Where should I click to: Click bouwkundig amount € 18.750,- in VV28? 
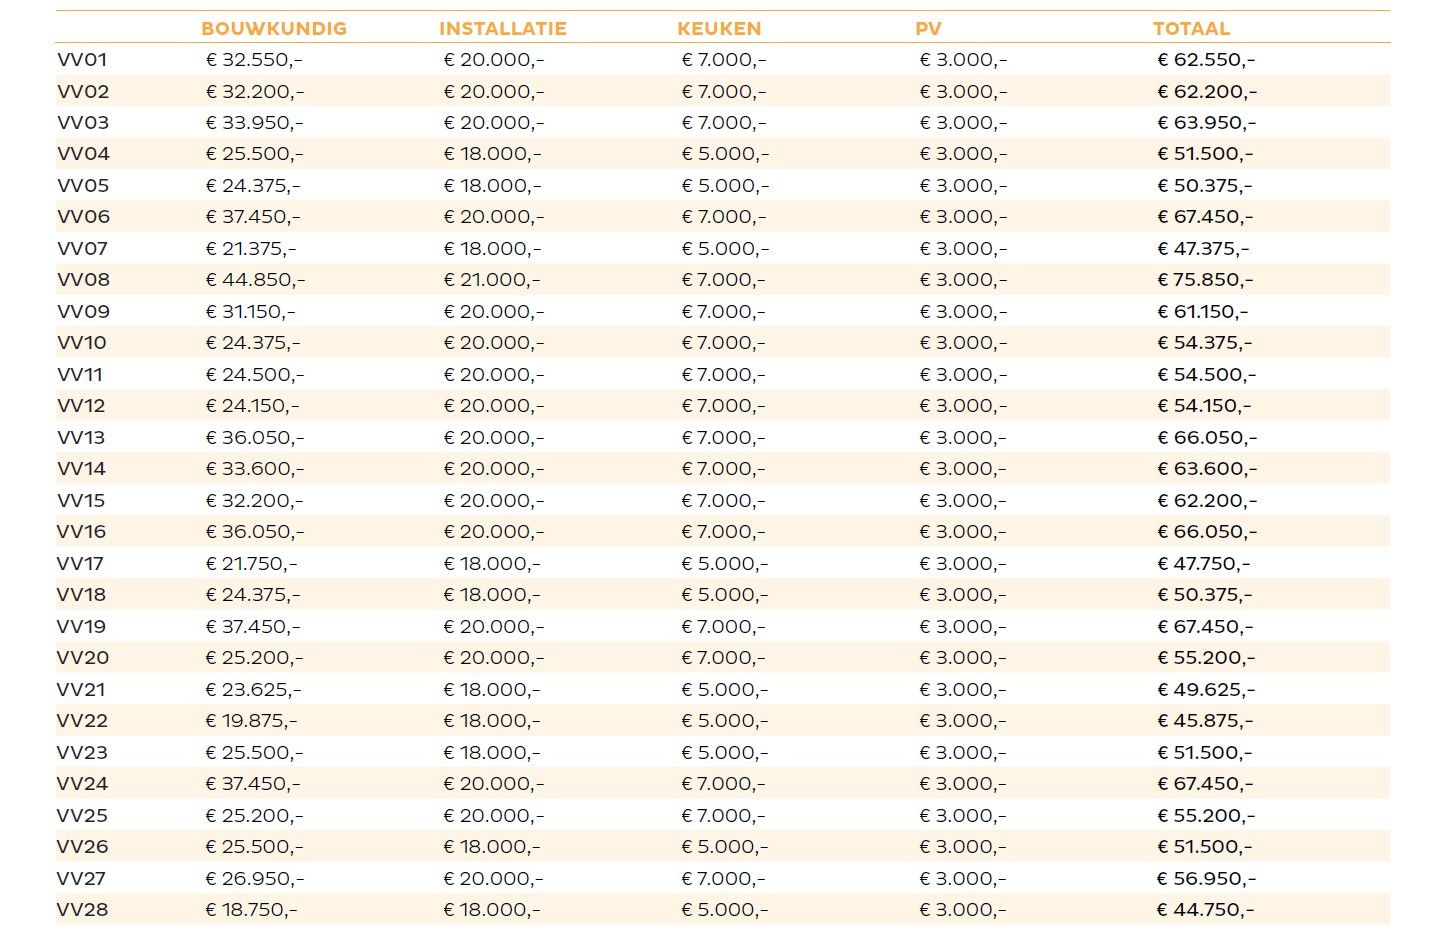251,910
